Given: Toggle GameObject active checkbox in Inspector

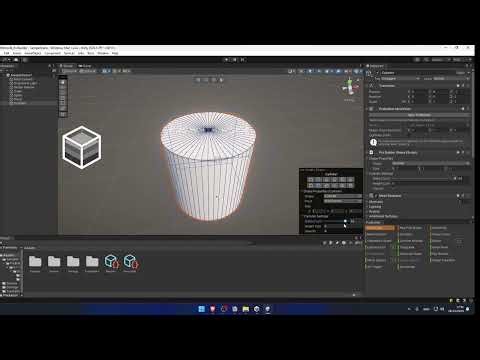Looking at the screenshot, I should click(x=378, y=72).
